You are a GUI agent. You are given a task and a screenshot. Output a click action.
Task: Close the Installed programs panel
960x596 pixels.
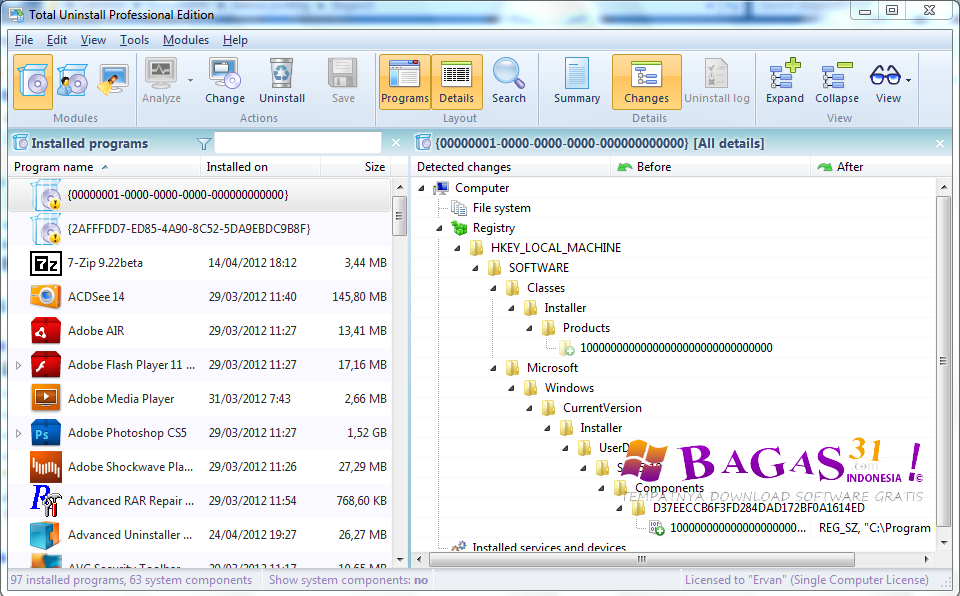[396, 143]
